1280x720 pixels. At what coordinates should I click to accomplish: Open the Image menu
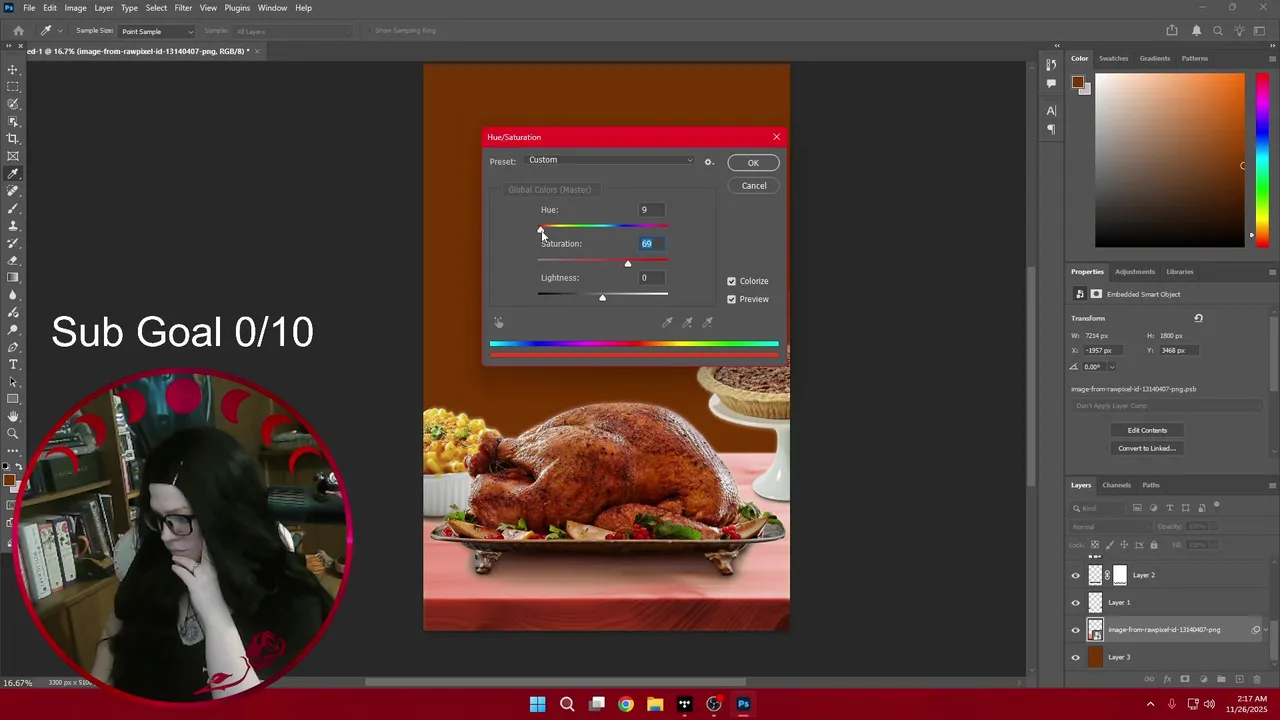click(75, 8)
